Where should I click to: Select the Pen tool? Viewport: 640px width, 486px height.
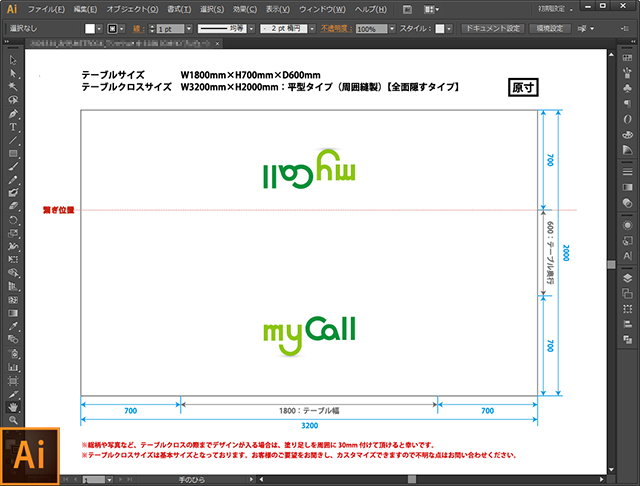13,113
